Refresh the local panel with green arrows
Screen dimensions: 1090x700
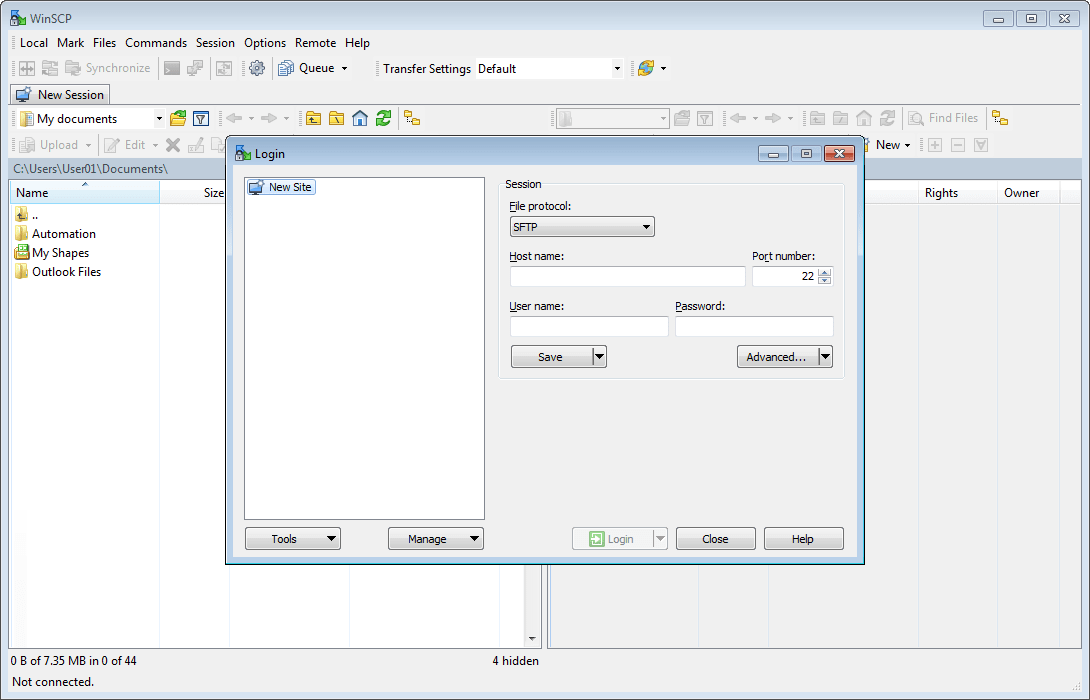tap(383, 118)
